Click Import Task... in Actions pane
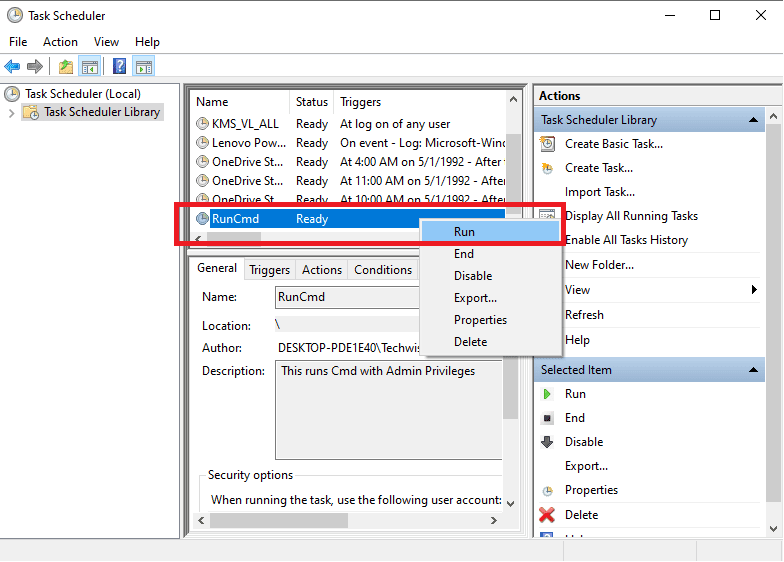The height and width of the screenshot is (562, 784). pyautogui.click(x=599, y=192)
